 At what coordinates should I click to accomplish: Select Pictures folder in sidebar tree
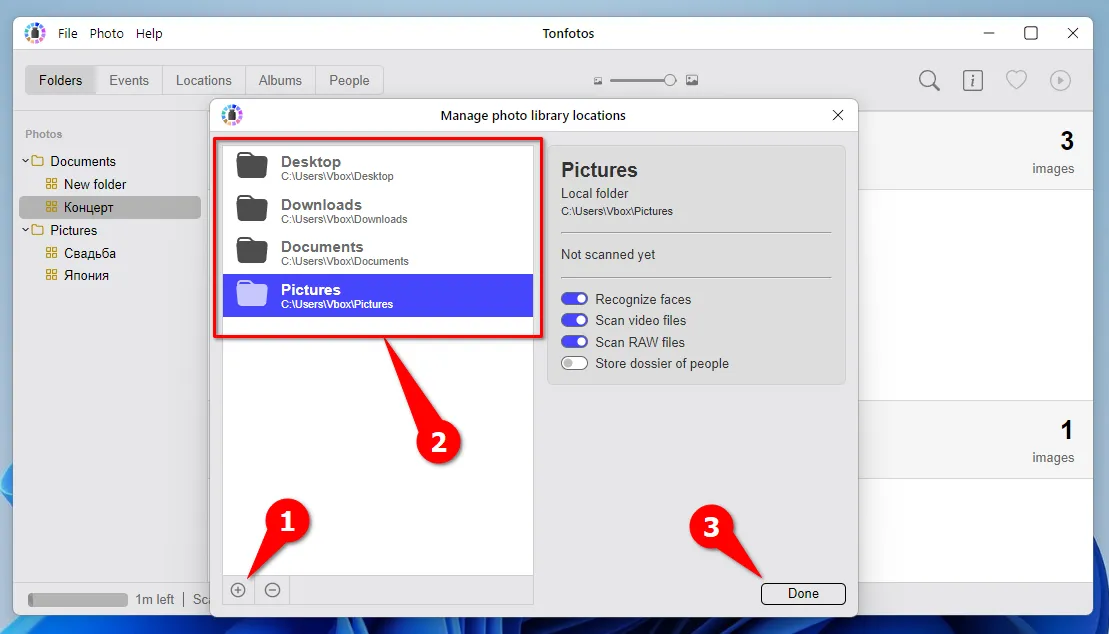[74, 230]
